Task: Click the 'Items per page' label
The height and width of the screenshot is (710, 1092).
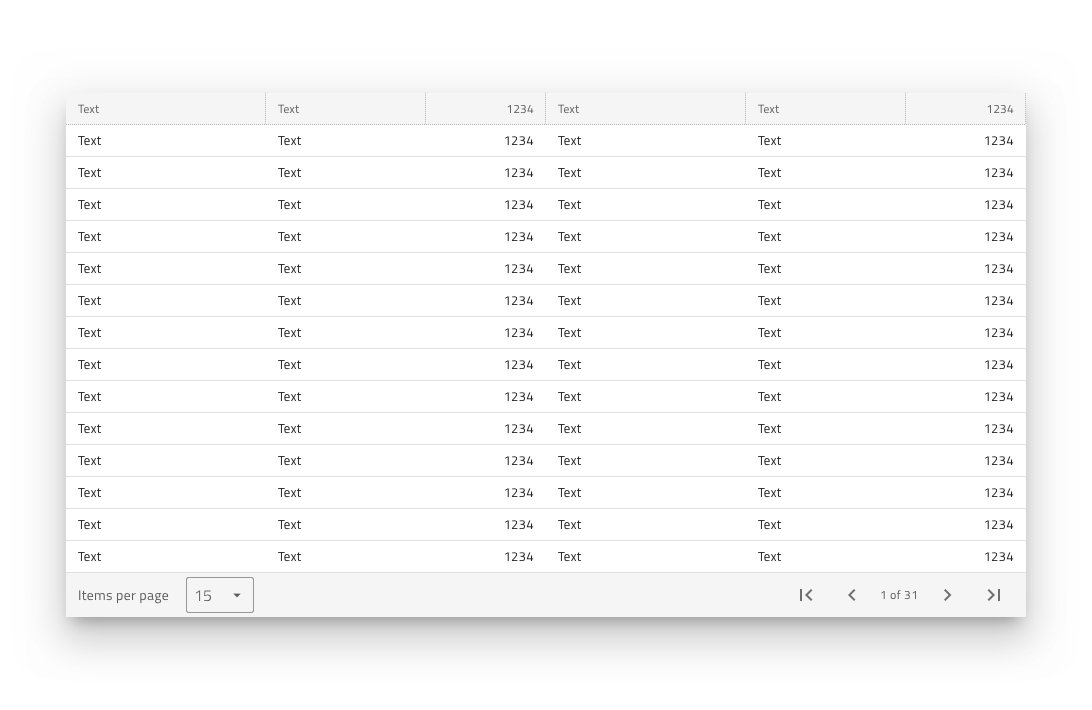Action: [123, 596]
